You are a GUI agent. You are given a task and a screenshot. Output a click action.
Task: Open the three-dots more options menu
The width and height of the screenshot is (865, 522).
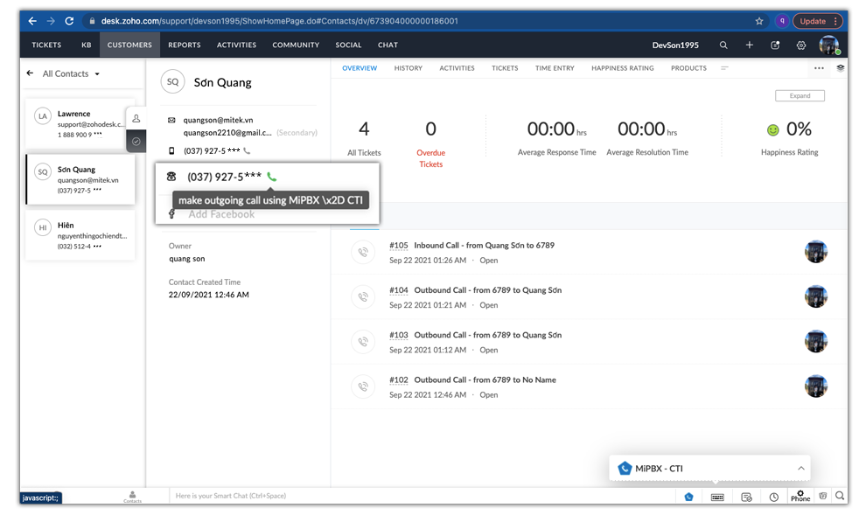coord(819,69)
